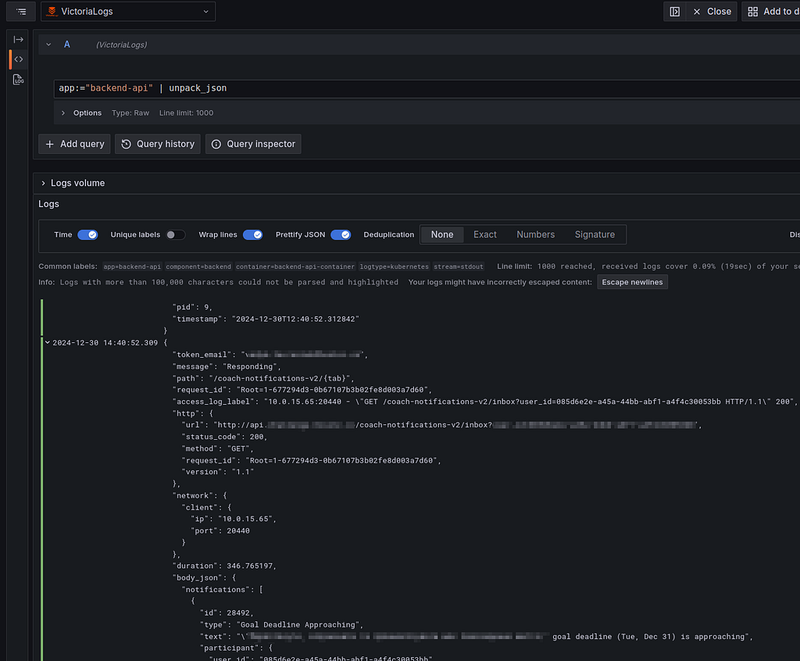Toggle the Time switch off
The image size is (800, 661).
click(x=87, y=235)
